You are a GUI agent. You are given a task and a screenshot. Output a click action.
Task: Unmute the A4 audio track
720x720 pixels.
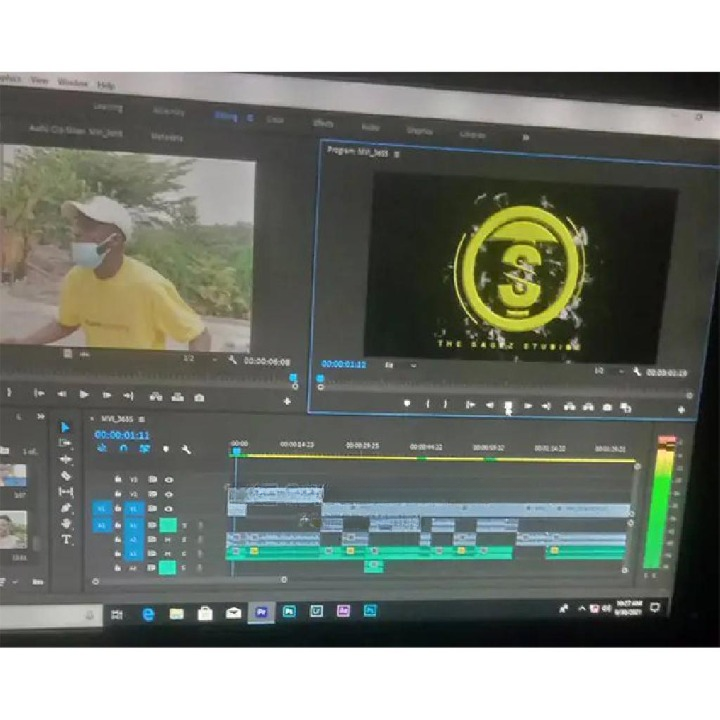point(168,568)
